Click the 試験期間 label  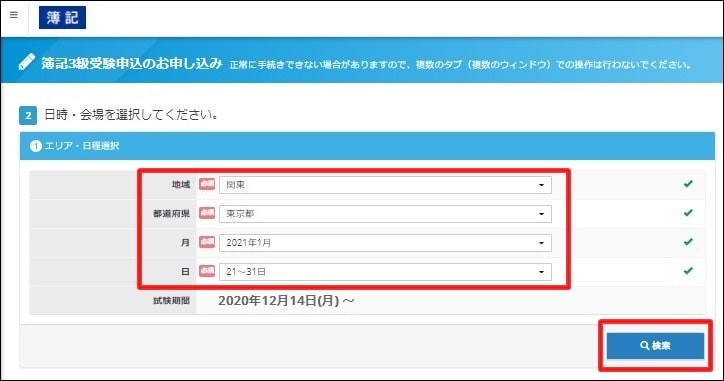tap(171, 301)
